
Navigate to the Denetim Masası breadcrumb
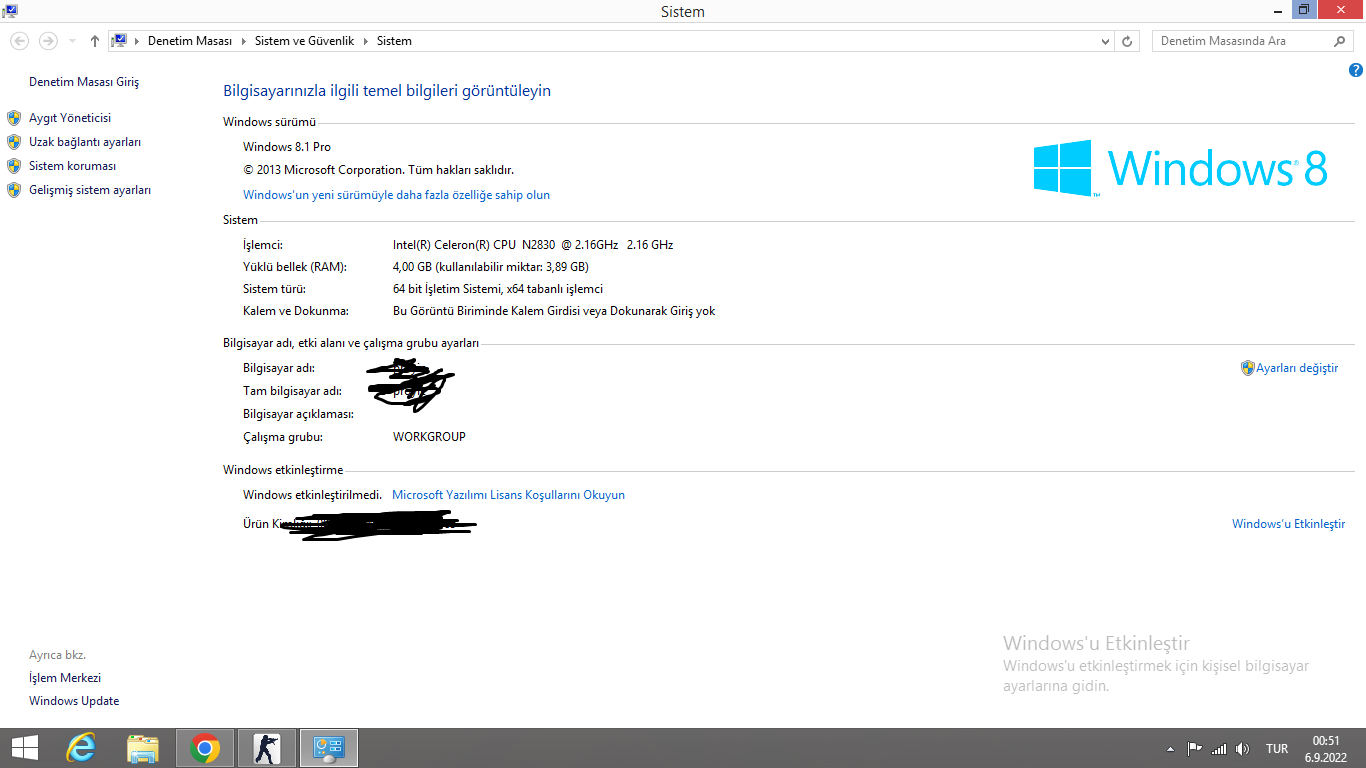(x=190, y=41)
